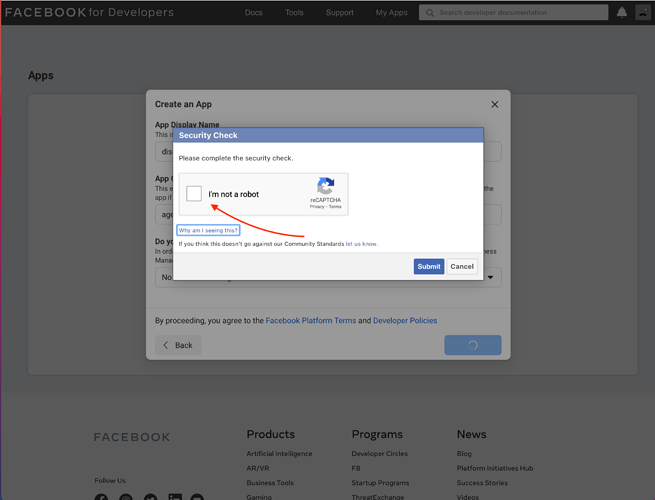Open the reCAPTCHA Terms link
This screenshot has width=655, height=500.
(335, 206)
